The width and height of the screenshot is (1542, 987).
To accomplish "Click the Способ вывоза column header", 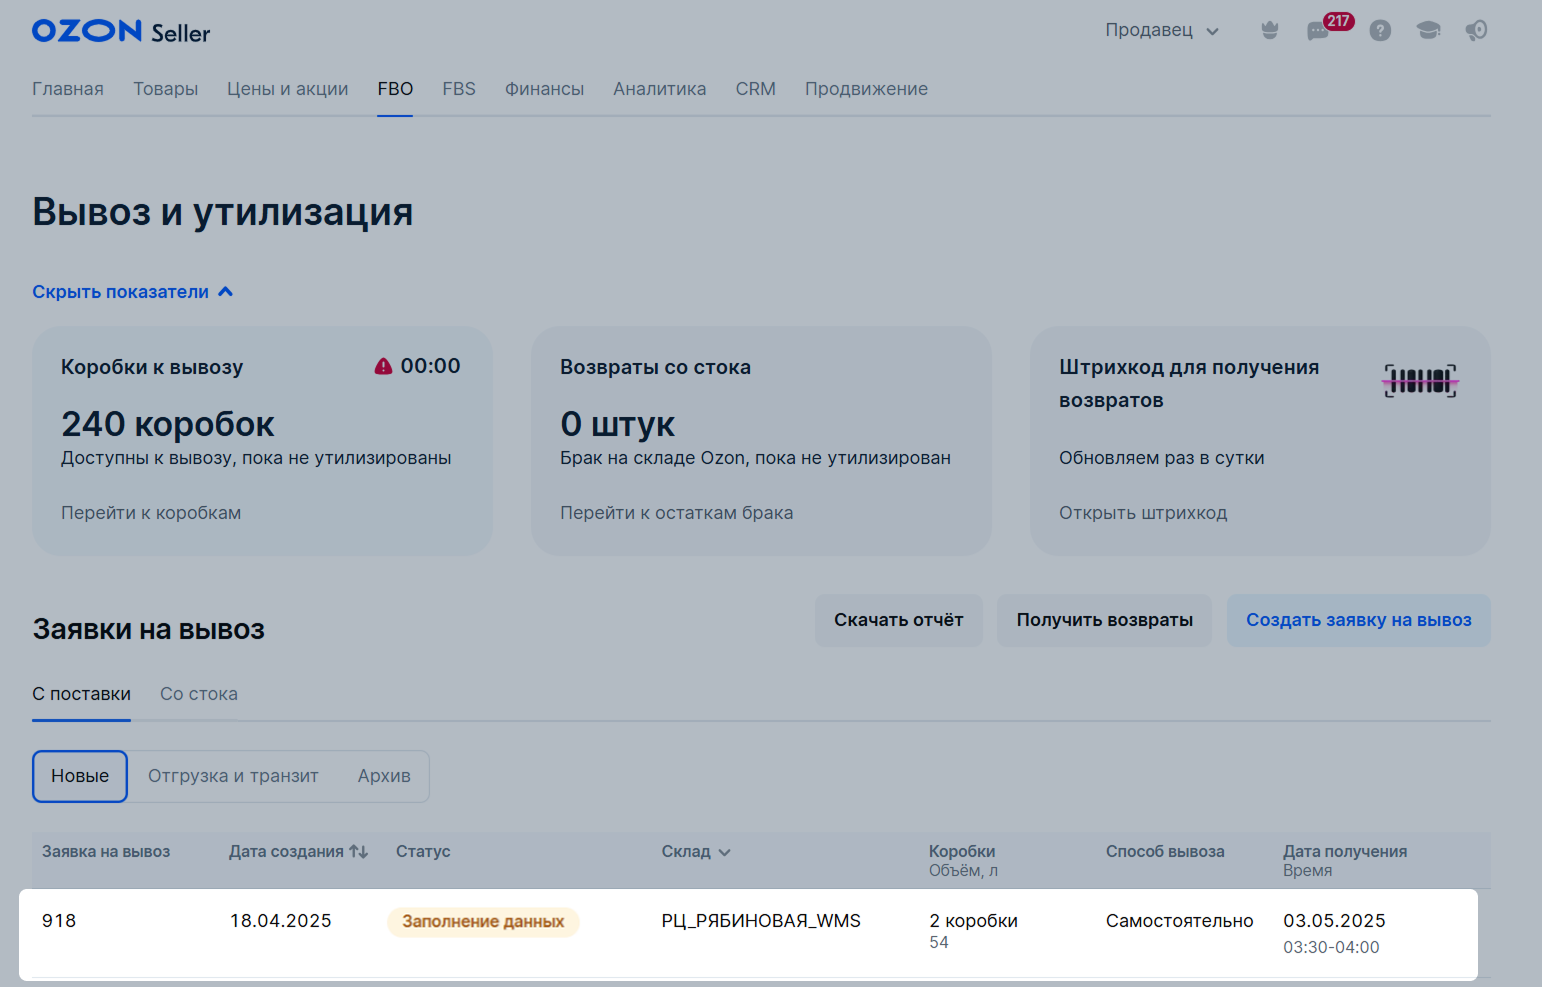I will pos(1165,852).
